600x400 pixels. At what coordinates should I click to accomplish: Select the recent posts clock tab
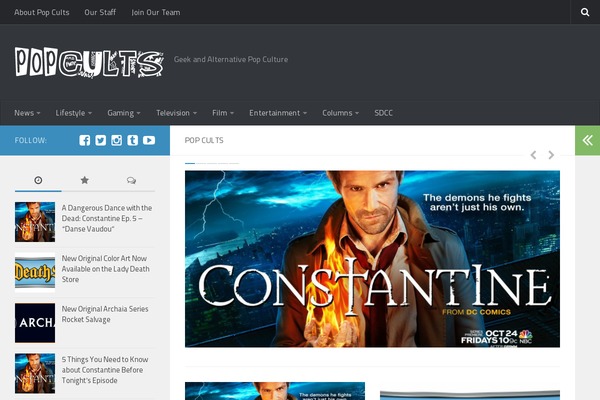(38, 180)
